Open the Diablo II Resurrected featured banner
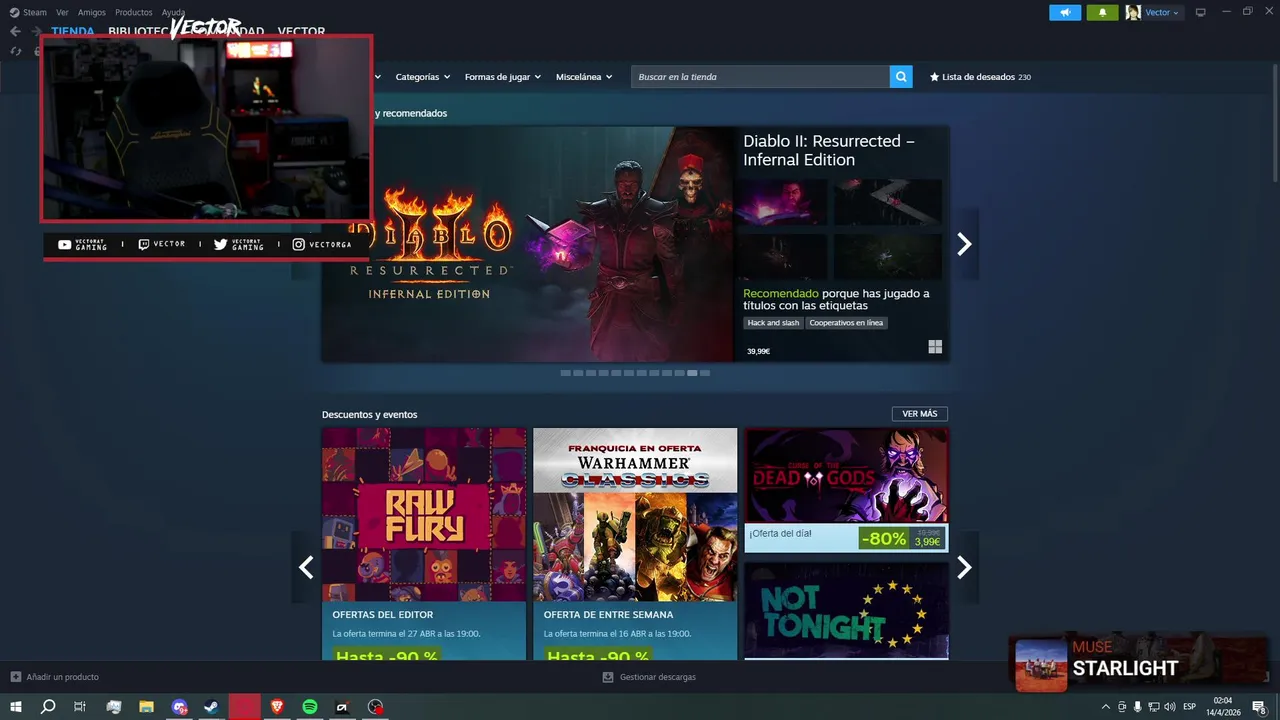Image resolution: width=1280 pixels, height=720 pixels. tap(527, 244)
